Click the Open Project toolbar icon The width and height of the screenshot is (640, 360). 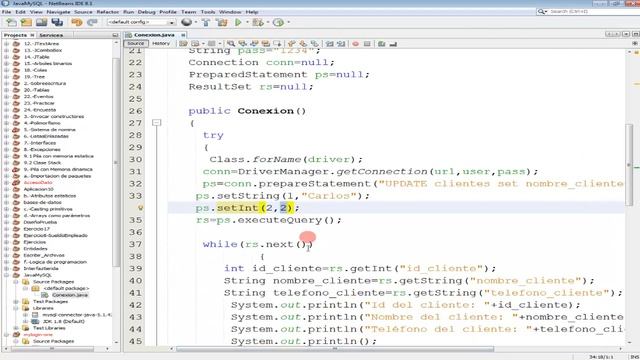(41, 22)
